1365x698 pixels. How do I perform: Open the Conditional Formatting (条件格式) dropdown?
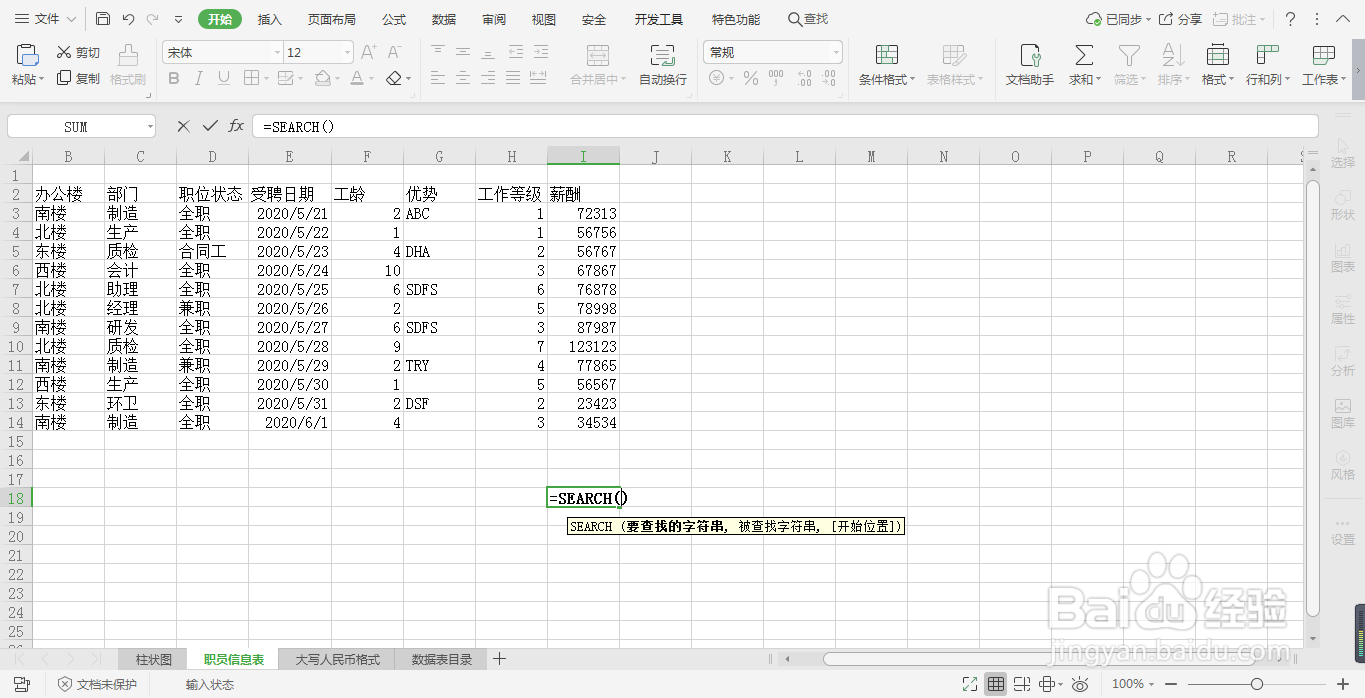(x=887, y=65)
